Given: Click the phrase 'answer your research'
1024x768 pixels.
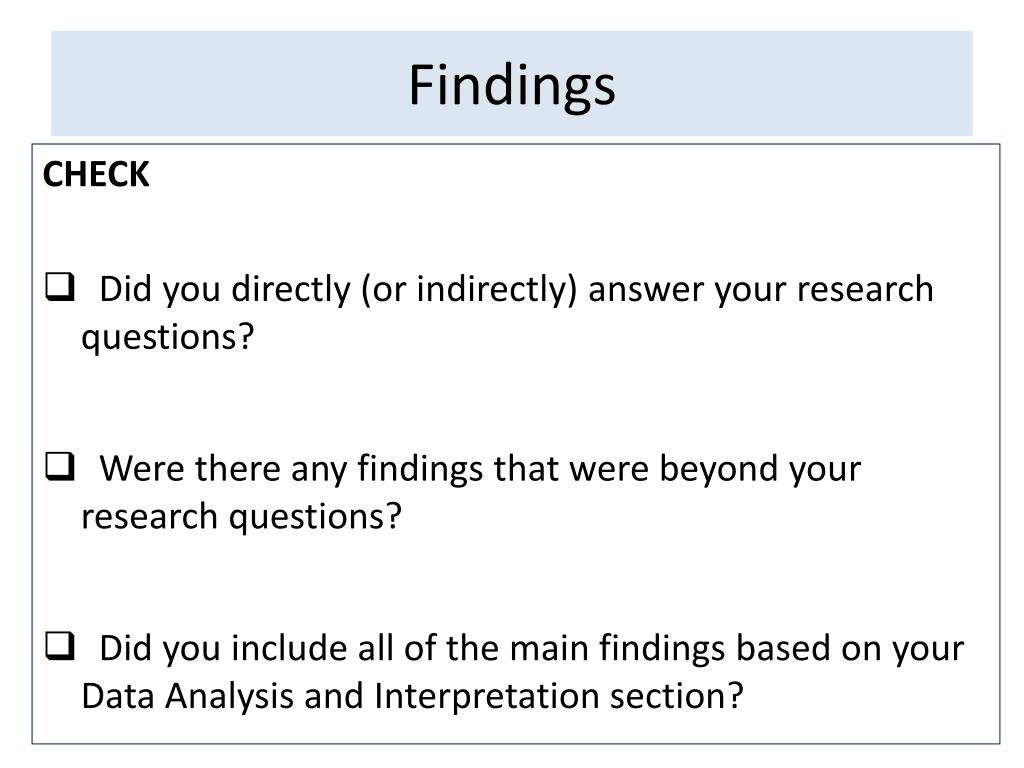Looking at the screenshot, I should point(761,289).
